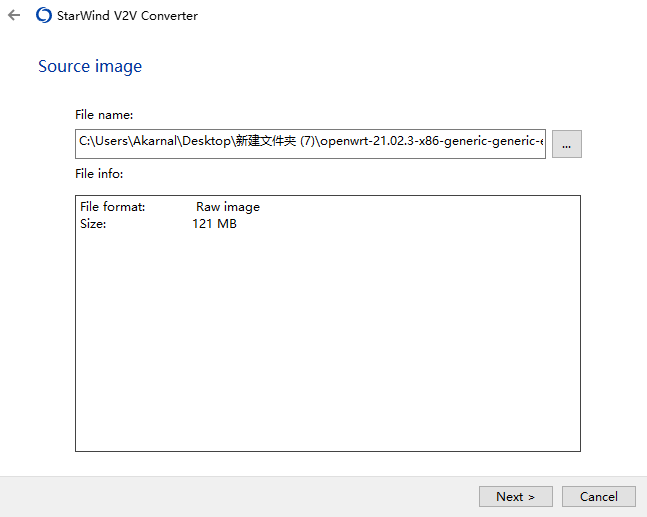Open file browser with the ... button

click(567, 144)
